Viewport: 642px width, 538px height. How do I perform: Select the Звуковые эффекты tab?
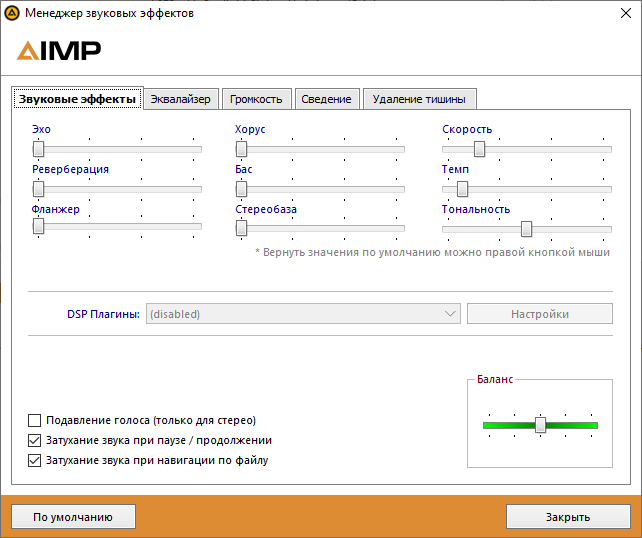pyautogui.click(x=78, y=99)
